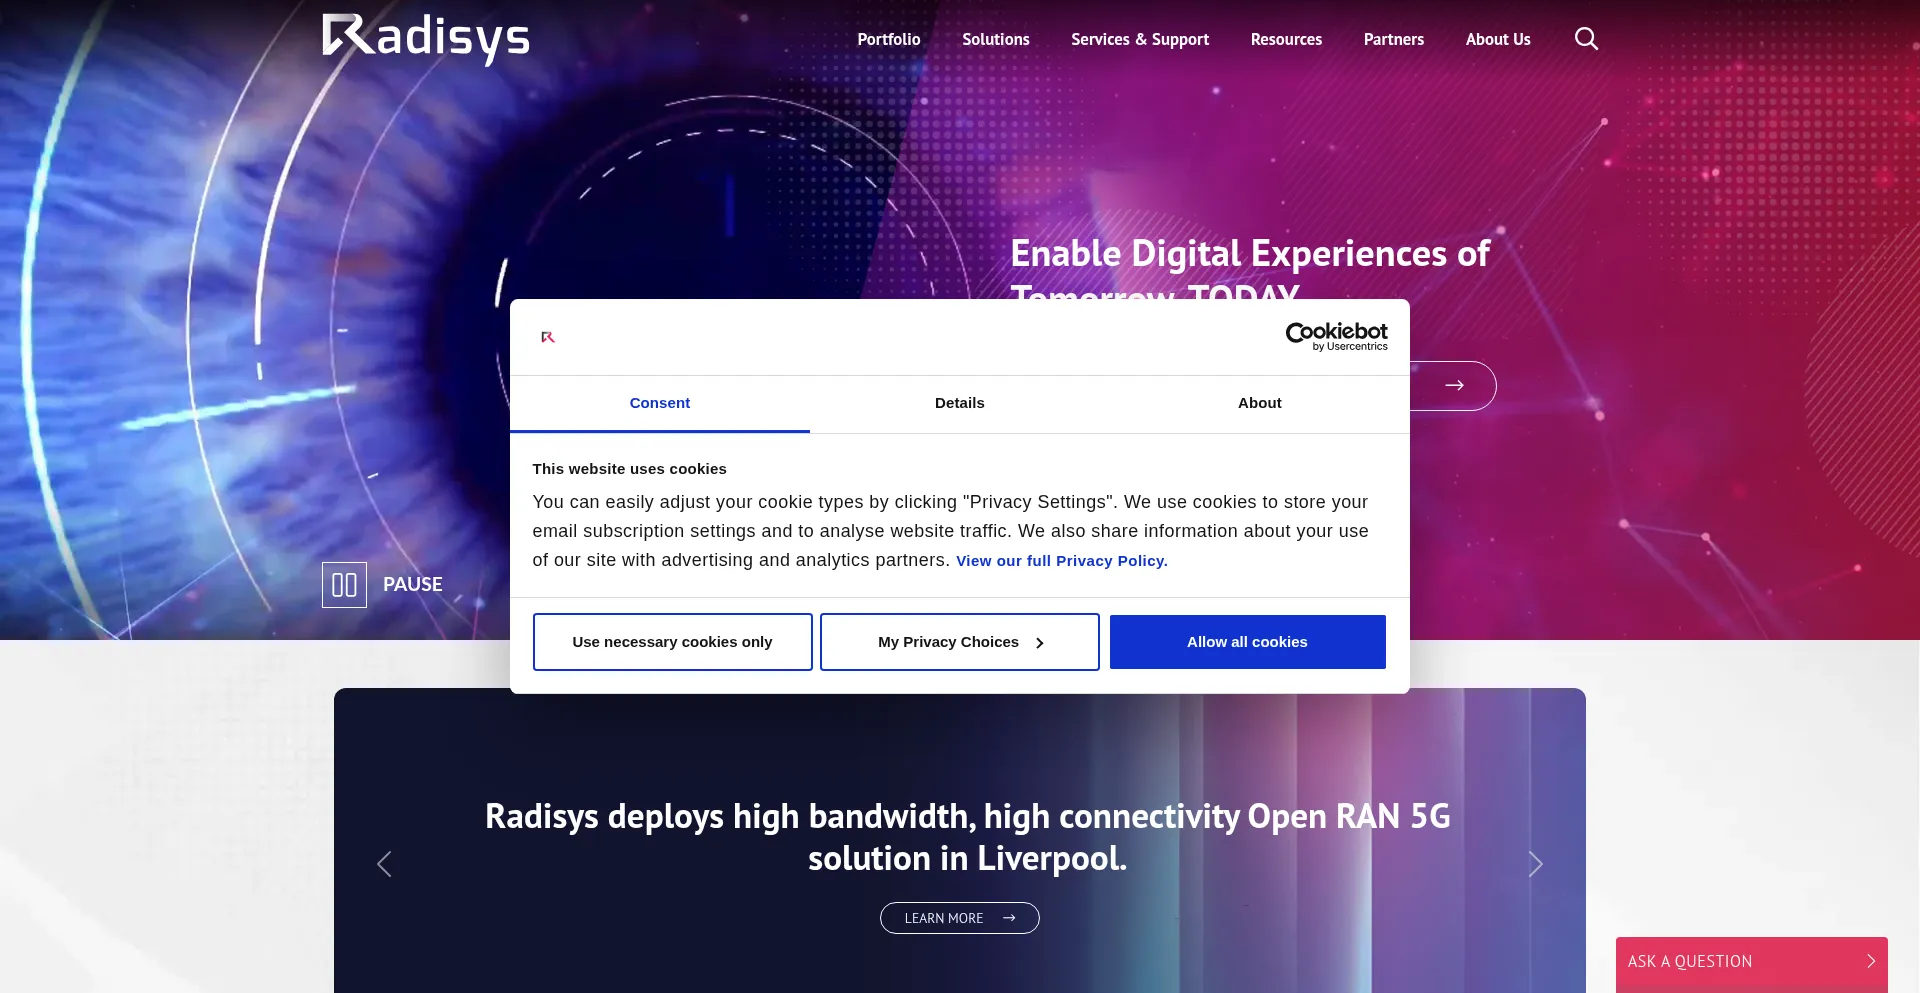Open My Privacy Choices options

(959, 642)
